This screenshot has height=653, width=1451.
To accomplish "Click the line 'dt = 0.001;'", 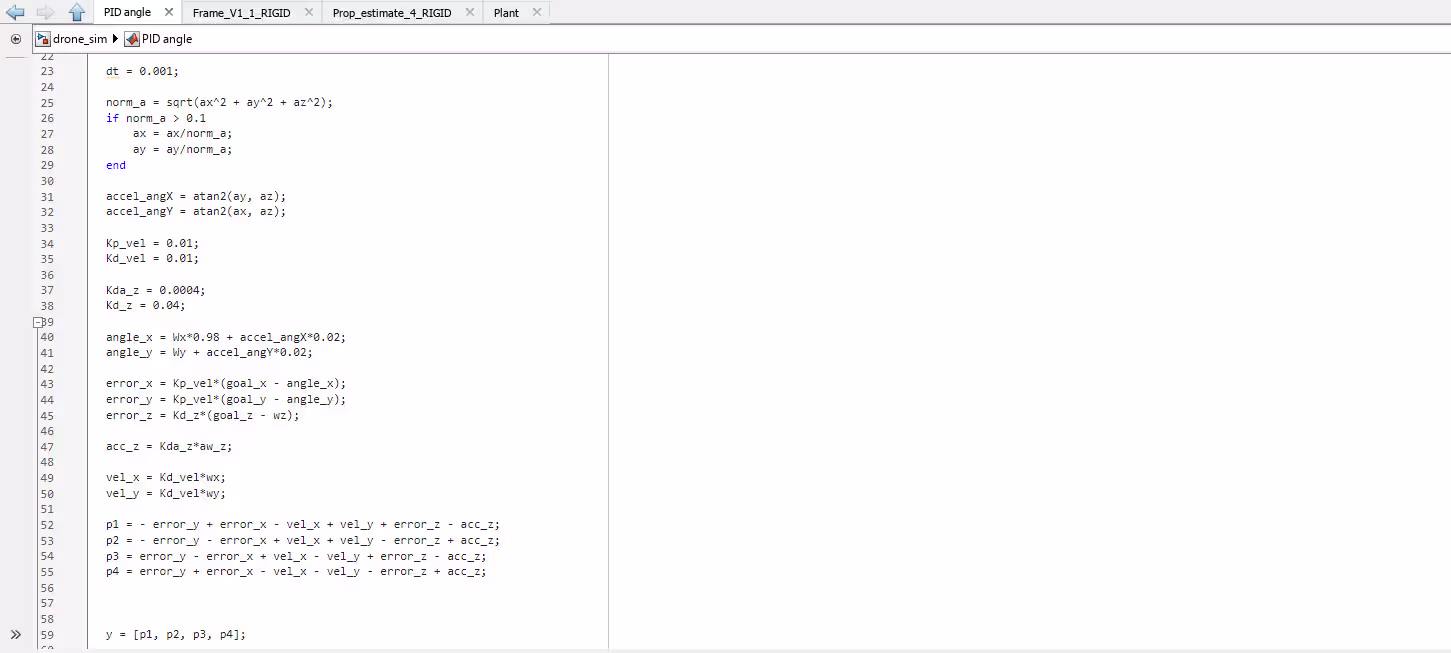I will click(x=142, y=72).
